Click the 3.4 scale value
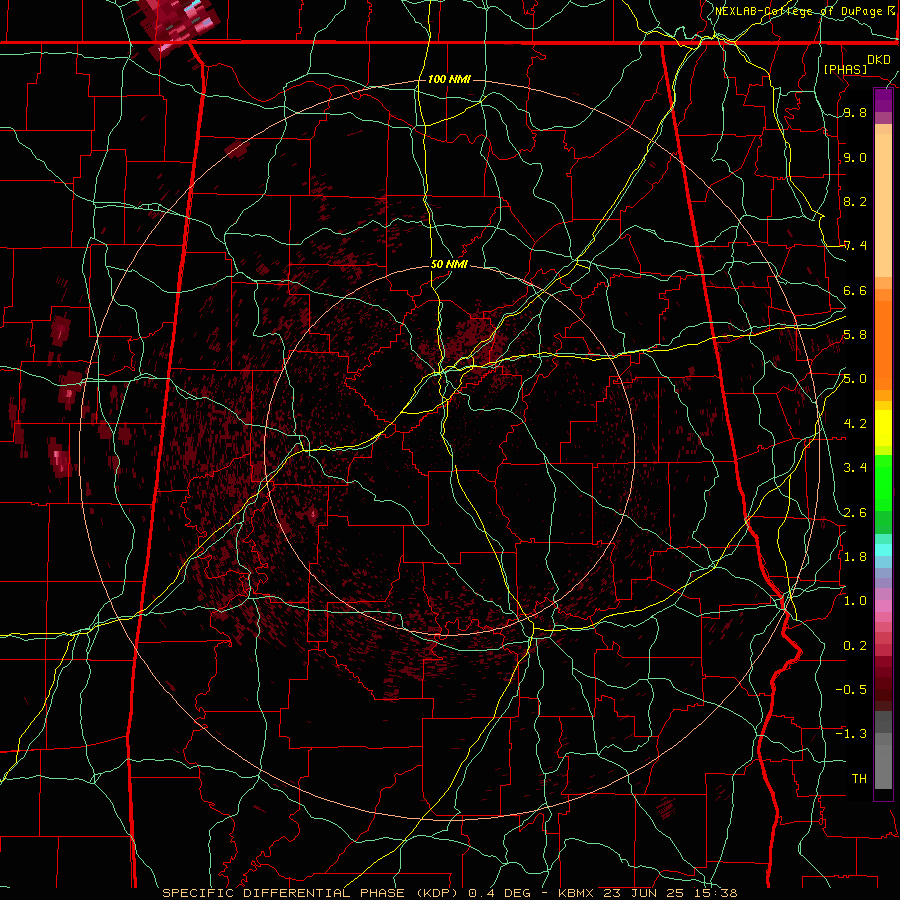The height and width of the screenshot is (900, 900). [855, 468]
